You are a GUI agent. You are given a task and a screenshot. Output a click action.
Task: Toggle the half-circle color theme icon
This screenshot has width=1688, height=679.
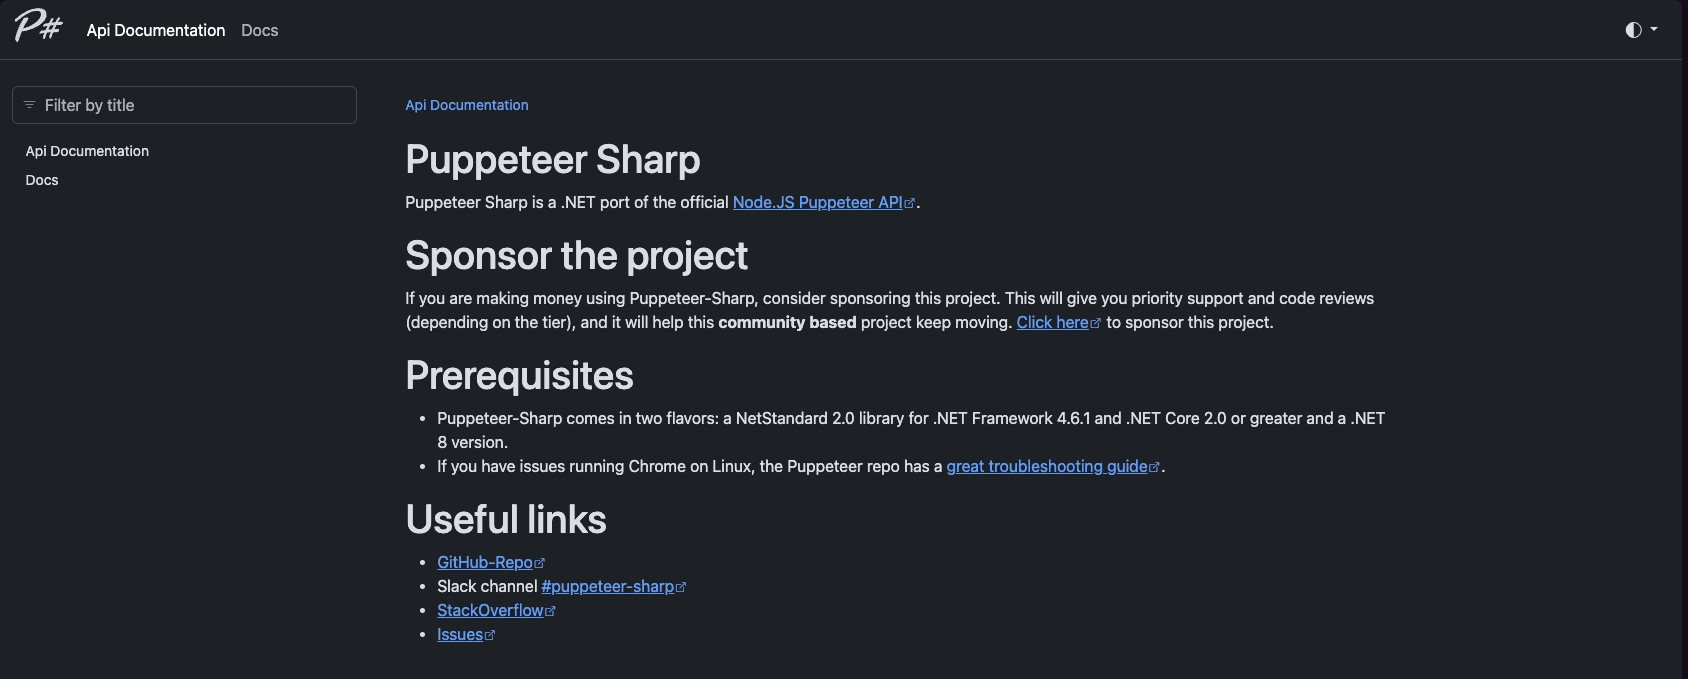(1633, 29)
